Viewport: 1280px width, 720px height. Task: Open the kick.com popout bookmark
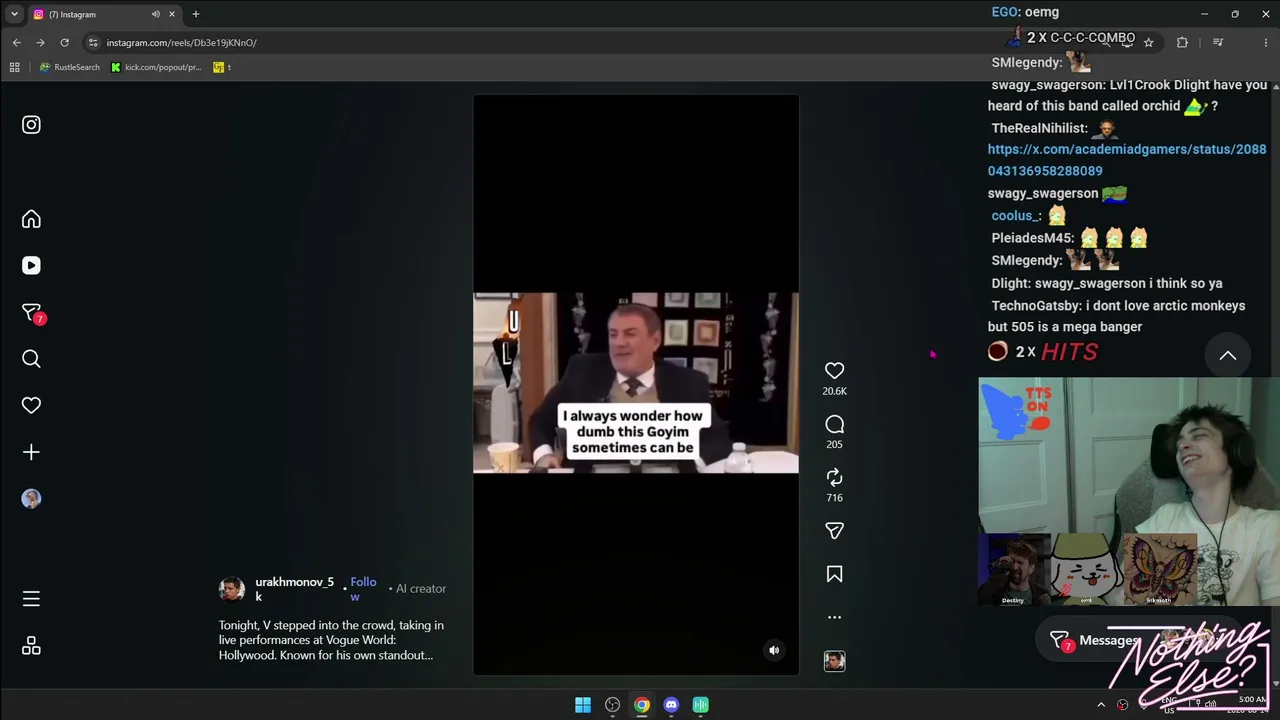pyautogui.click(x=156, y=67)
